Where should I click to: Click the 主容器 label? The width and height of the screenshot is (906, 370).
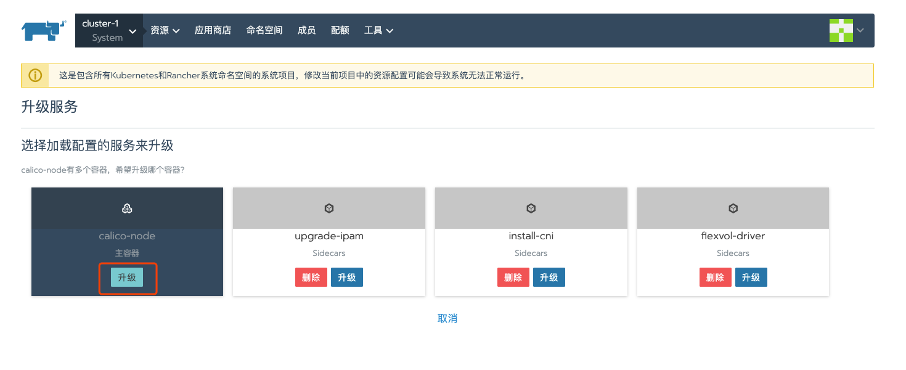tap(127, 253)
